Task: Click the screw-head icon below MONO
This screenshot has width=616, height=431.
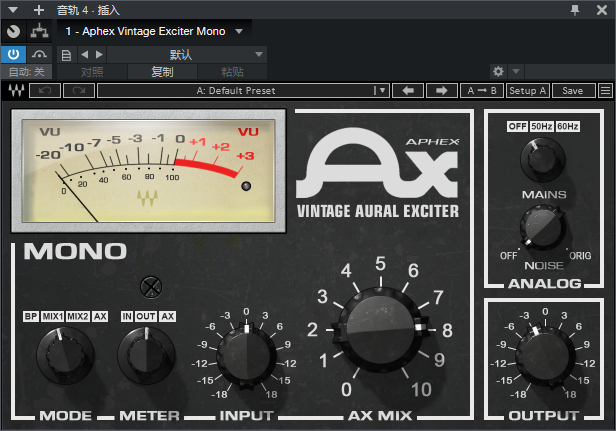Action: 151,287
